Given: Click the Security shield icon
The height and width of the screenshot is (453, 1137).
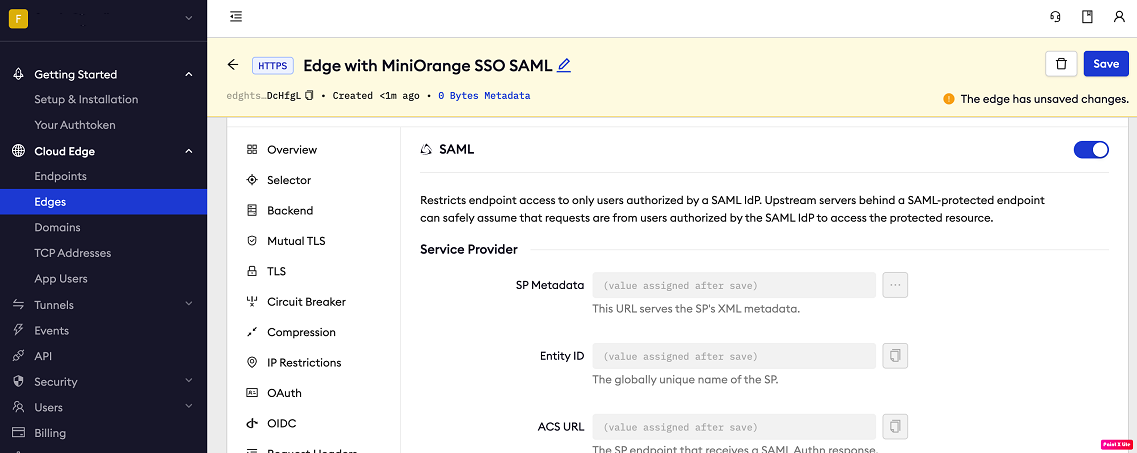Looking at the screenshot, I should click(19, 381).
